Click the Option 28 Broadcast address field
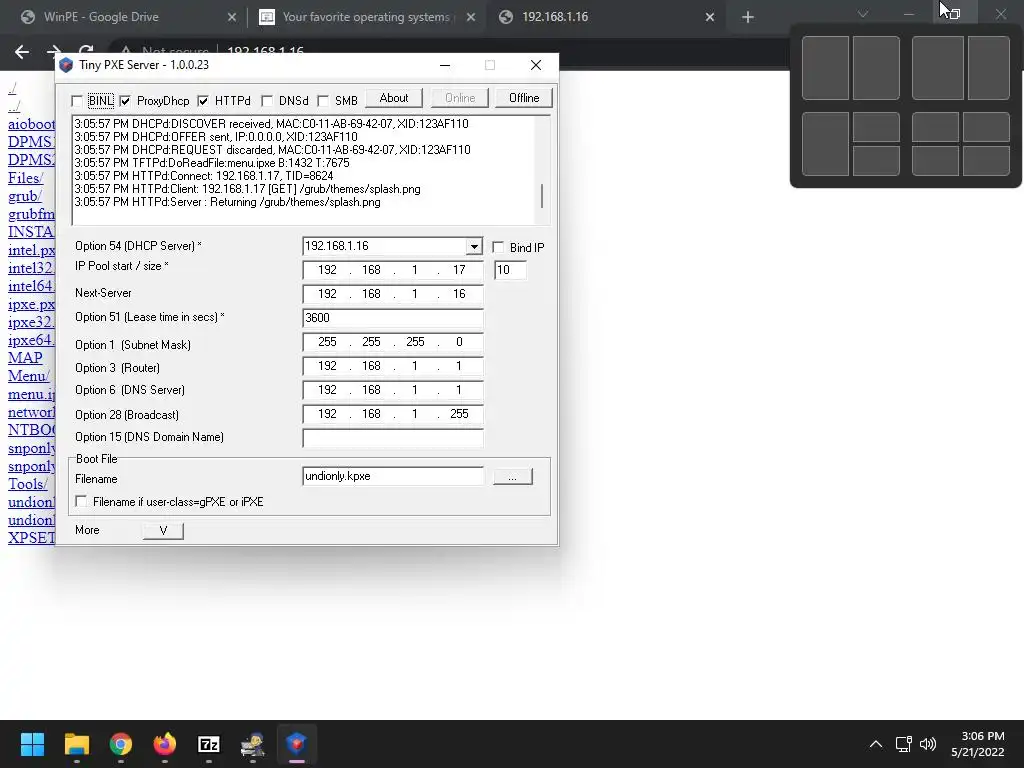Image resolution: width=1024 pixels, height=768 pixels. 392,414
